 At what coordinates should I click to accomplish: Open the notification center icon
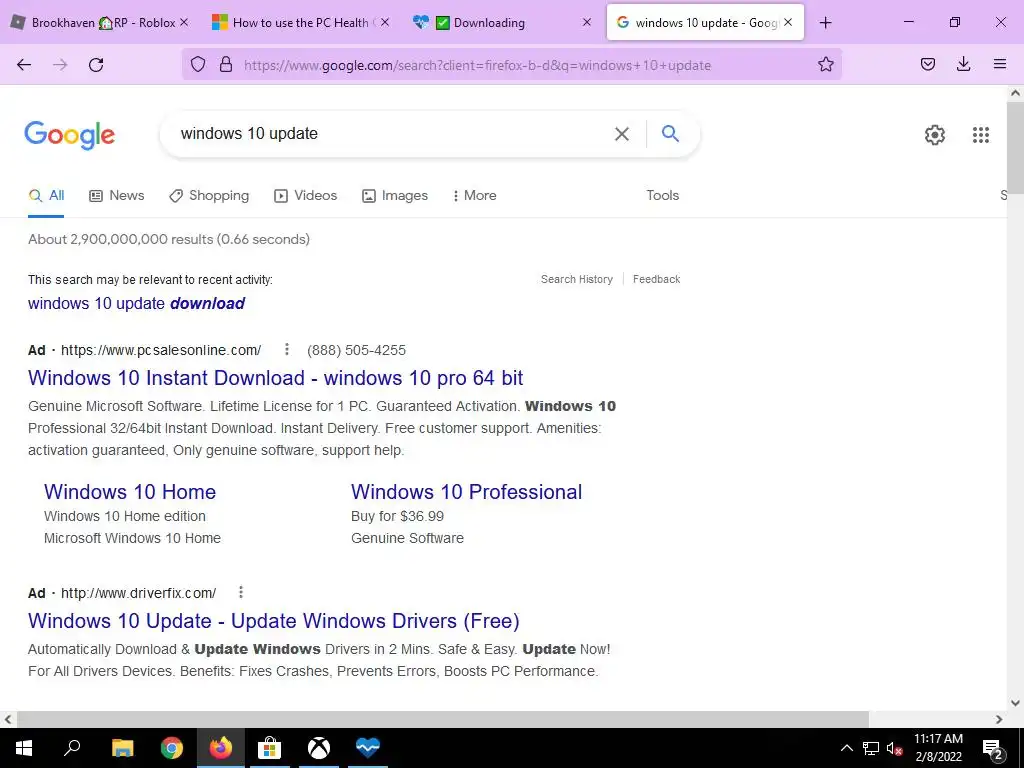(993, 748)
